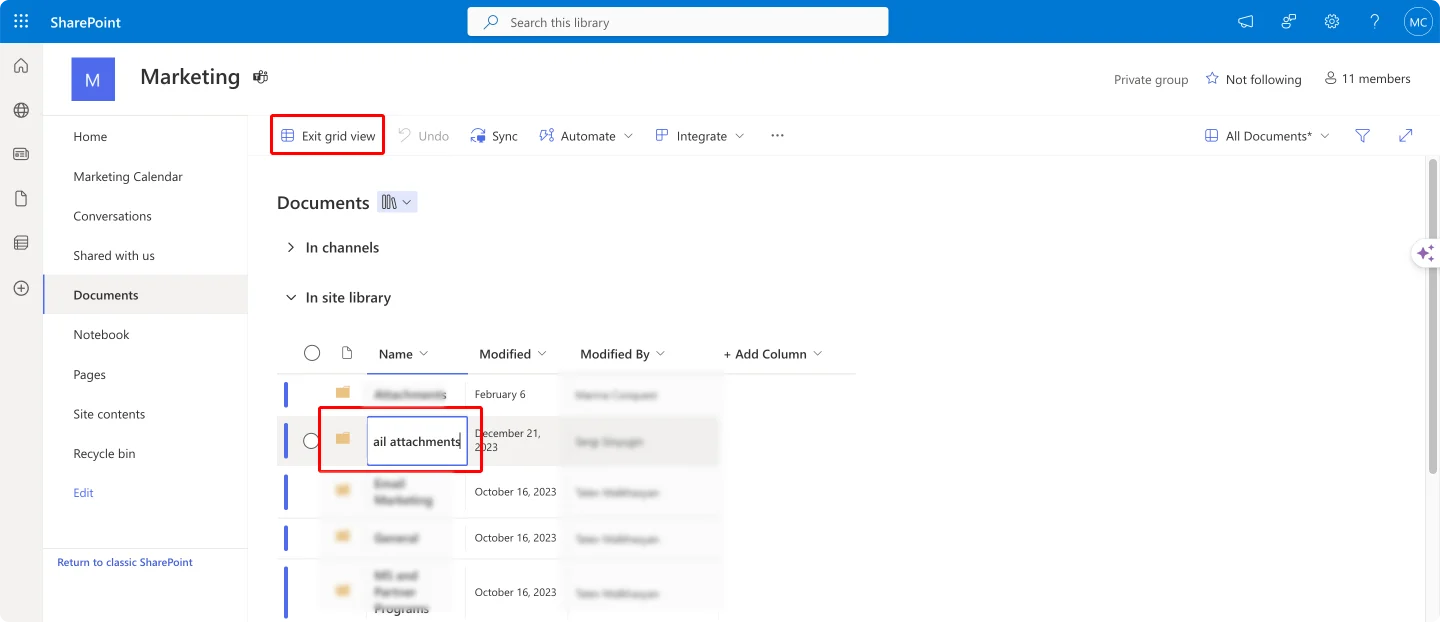Image resolution: width=1440 pixels, height=622 pixels.
Task: Open Shared with us in site navigation
Action: point(114,255)
